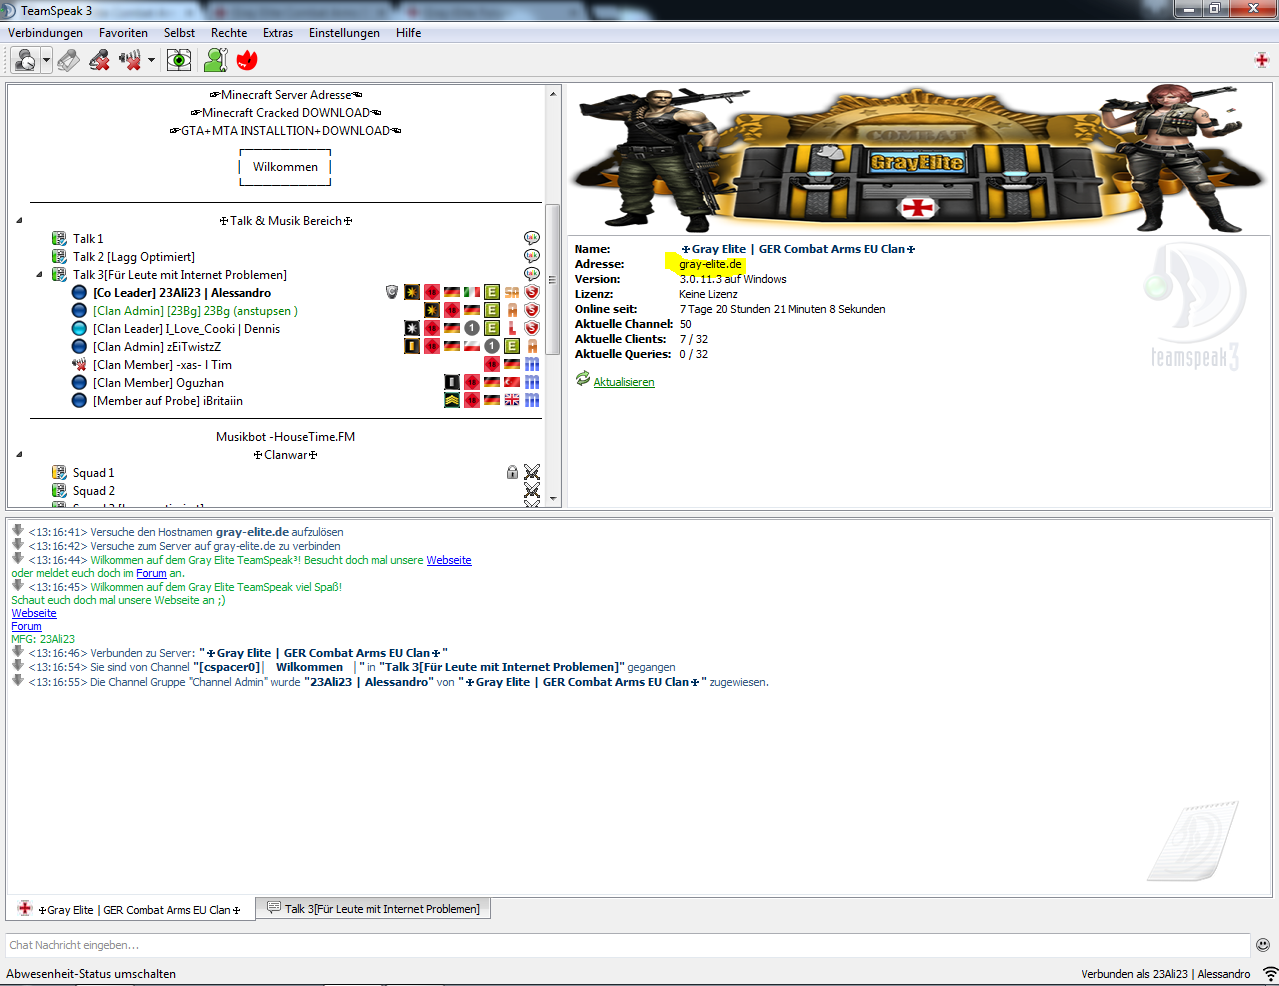The width and height of the screenshot is (1279, 986).
Task: Click the red cross icon at the toolbar's right end
Action: pyautogui.click(x=1261, y=60)
